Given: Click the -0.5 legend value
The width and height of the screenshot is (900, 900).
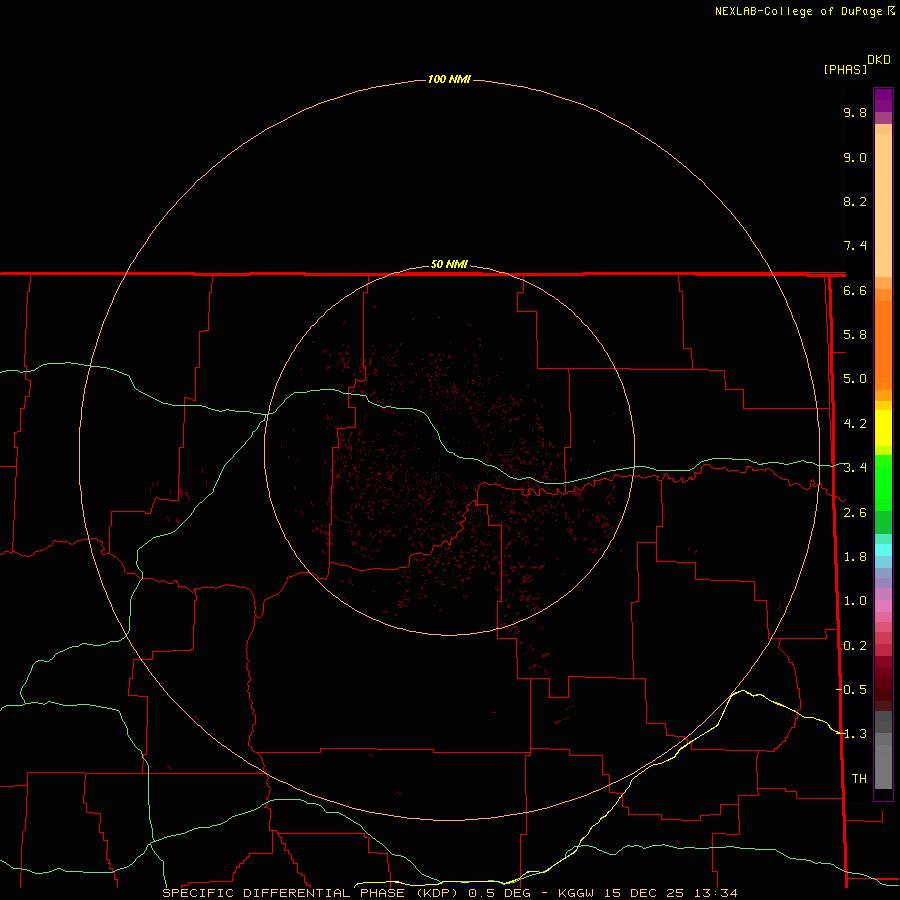Looking at the screenshot, I should tap(851, 690).
